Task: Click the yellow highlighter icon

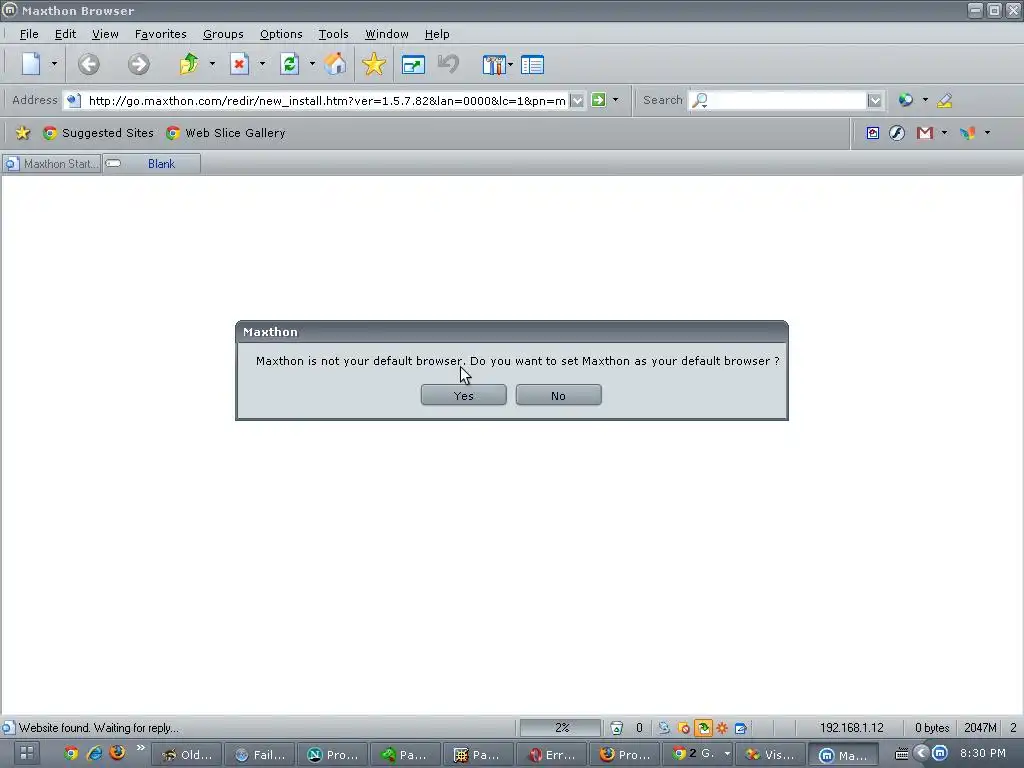Action: point(944,100)
